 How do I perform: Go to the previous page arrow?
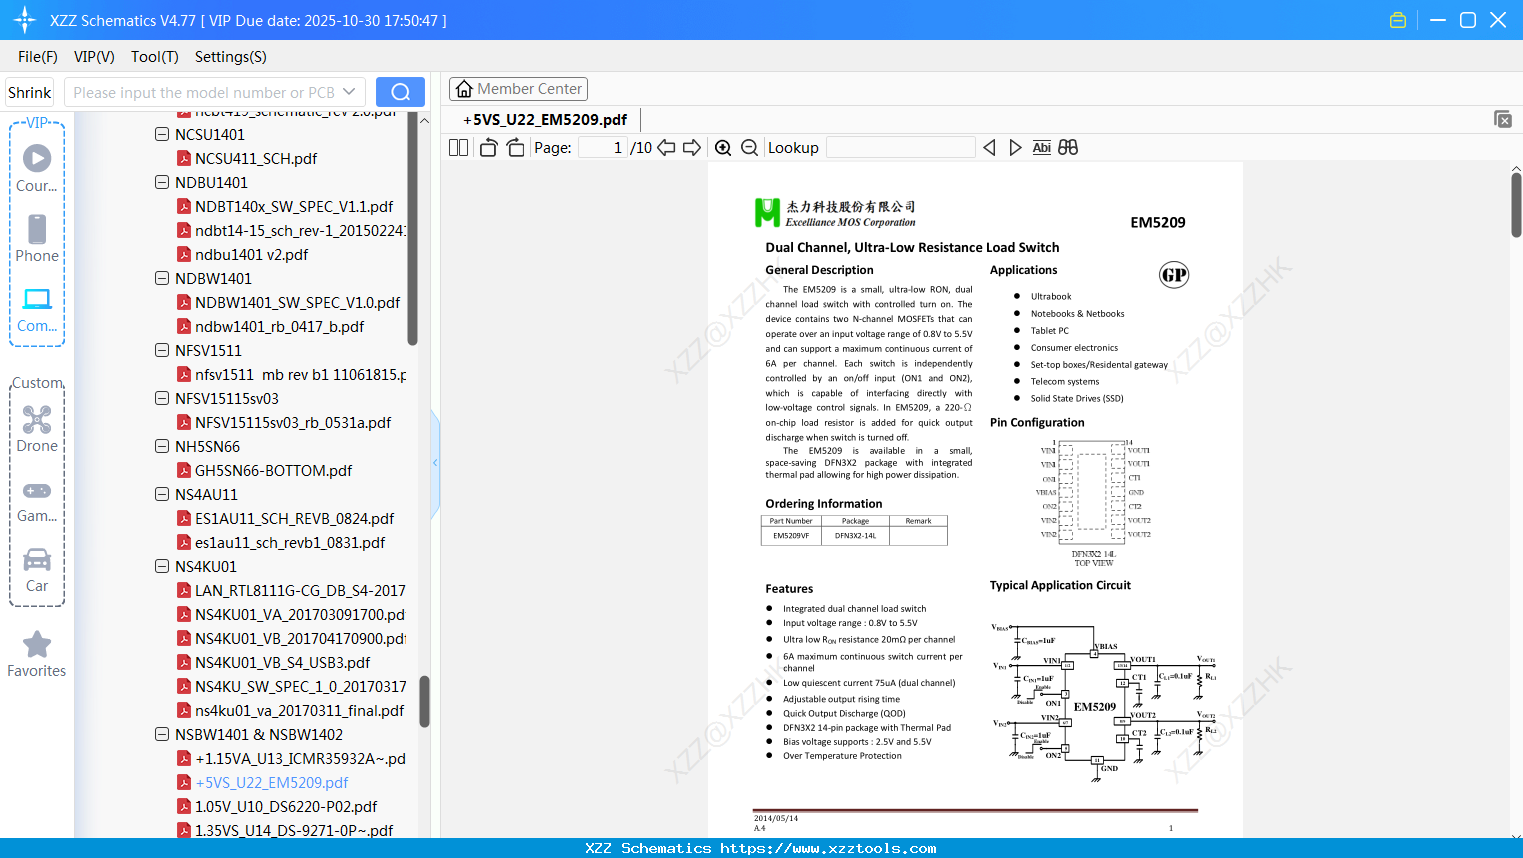coord(666,148)
